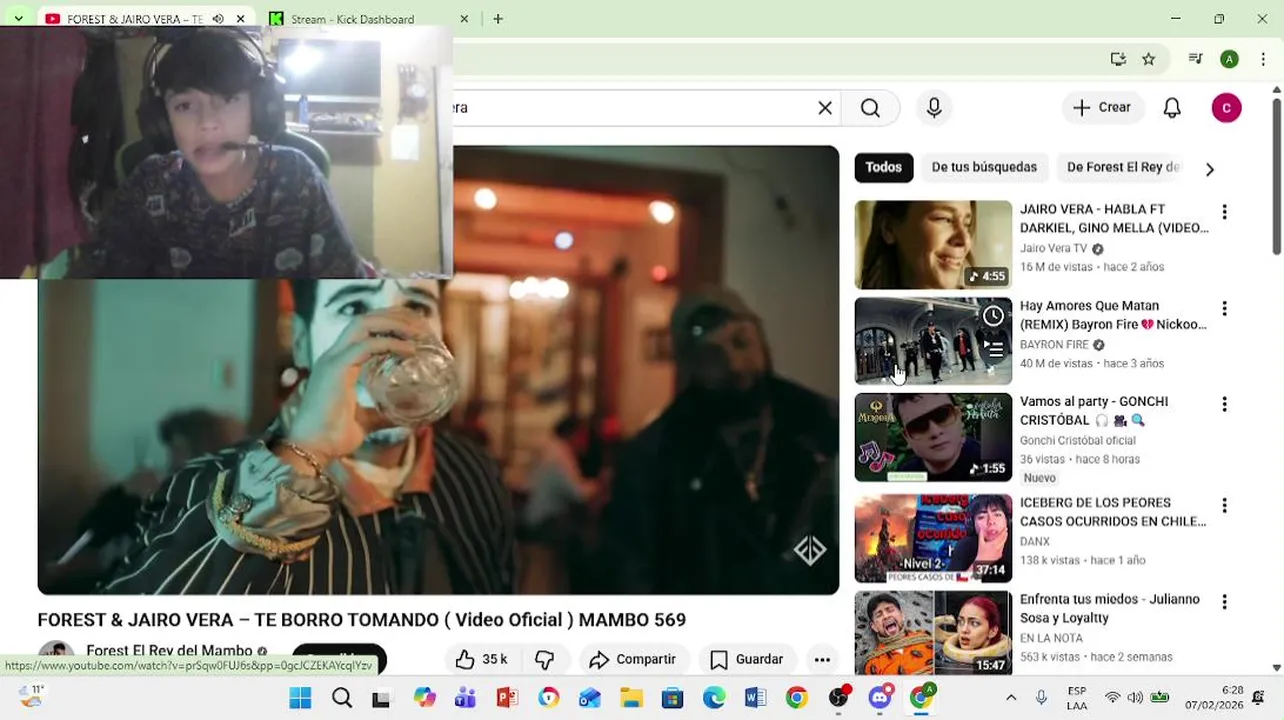Click the Compartir share button
Viewport: 1284px width, 720px height.
[x=632, y=659]
